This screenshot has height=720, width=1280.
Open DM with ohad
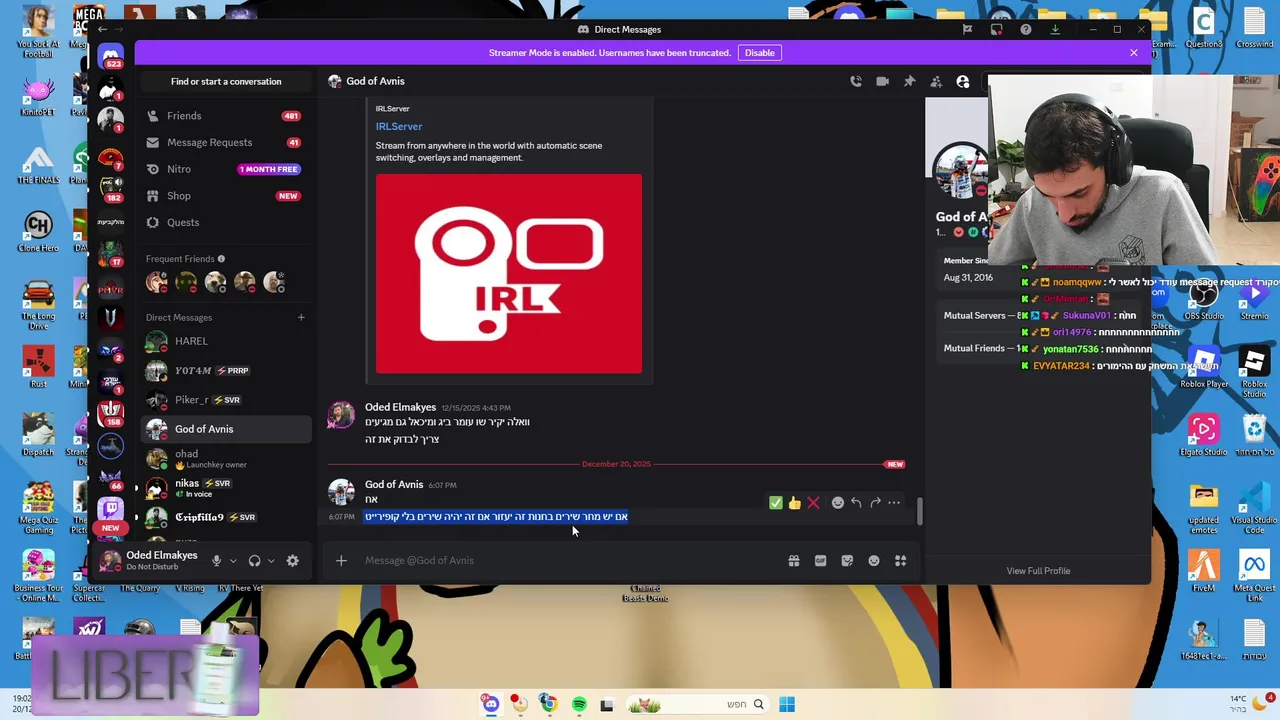(x=226, y=459)
